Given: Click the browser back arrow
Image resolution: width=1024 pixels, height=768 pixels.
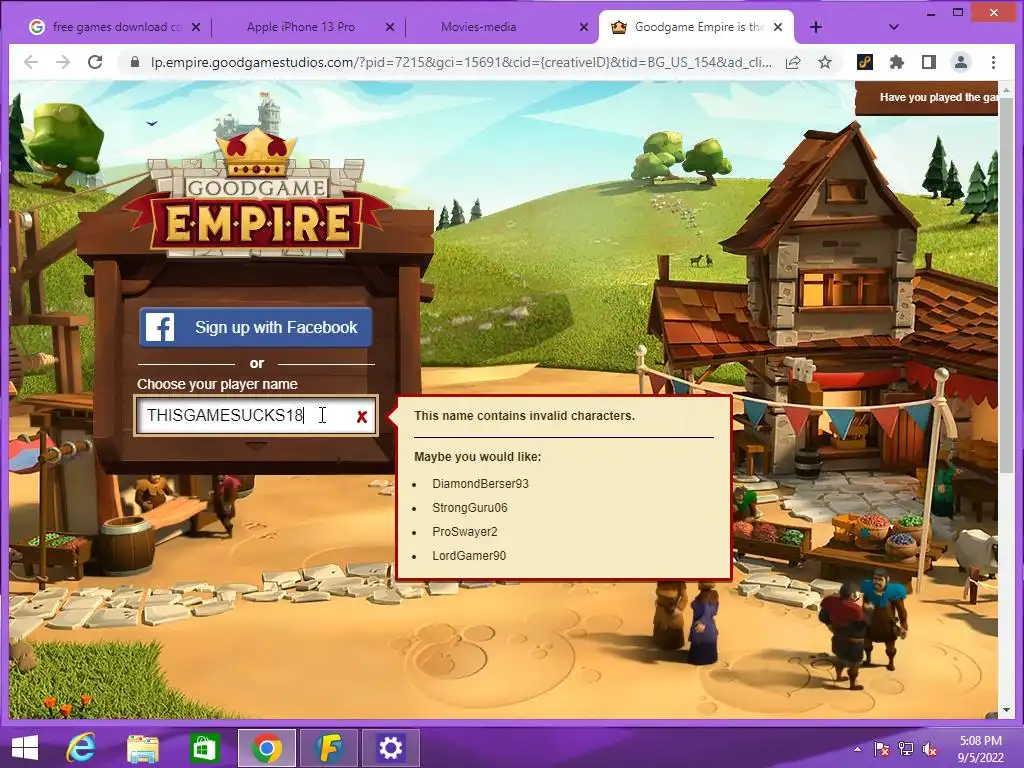Looking at the screenshot, I should [31, 62].
